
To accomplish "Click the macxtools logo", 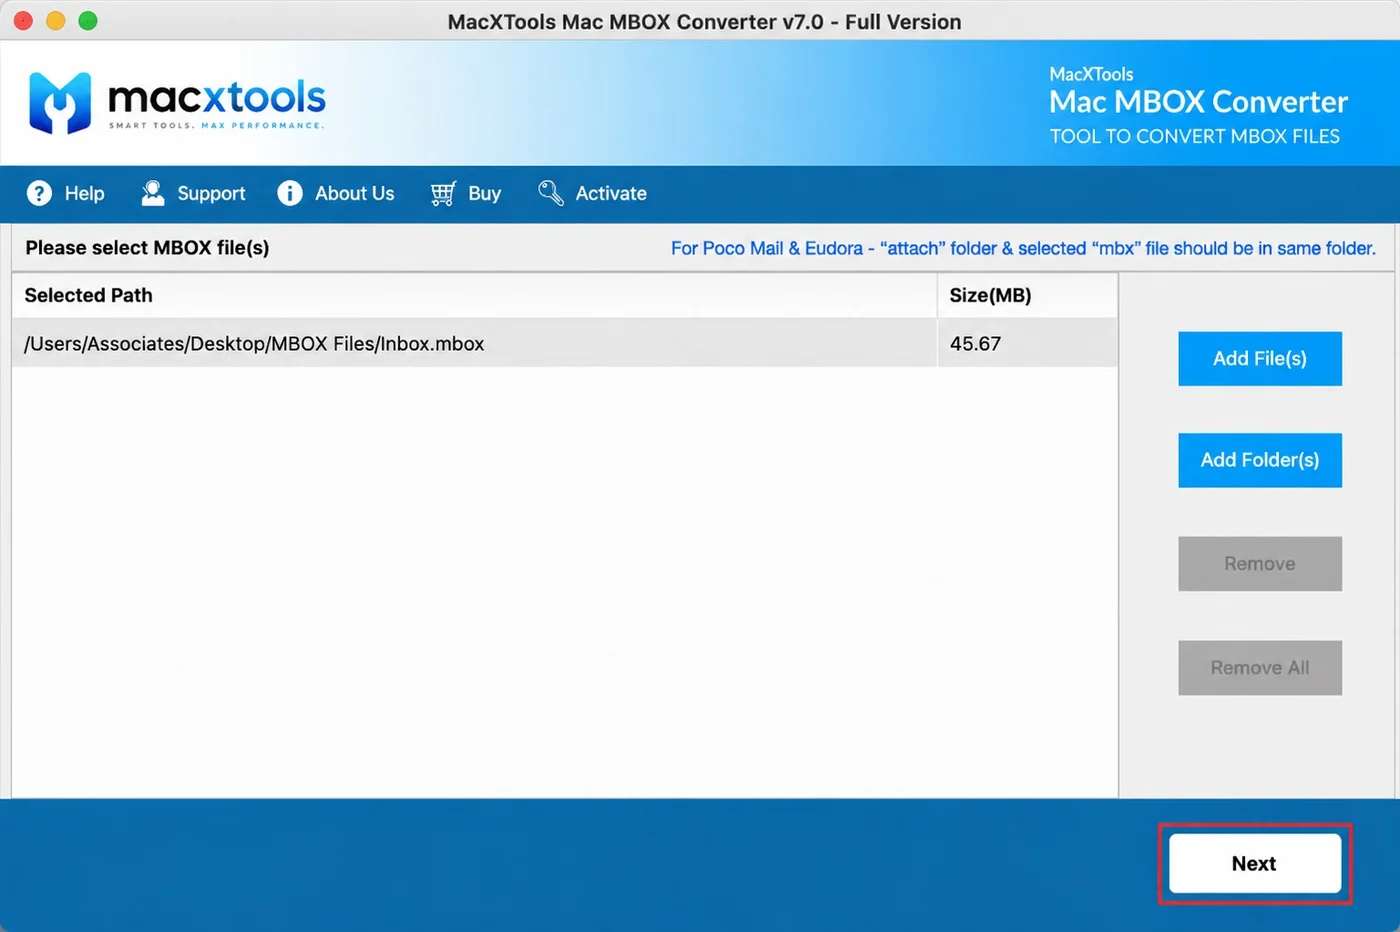I will (177, 102).
